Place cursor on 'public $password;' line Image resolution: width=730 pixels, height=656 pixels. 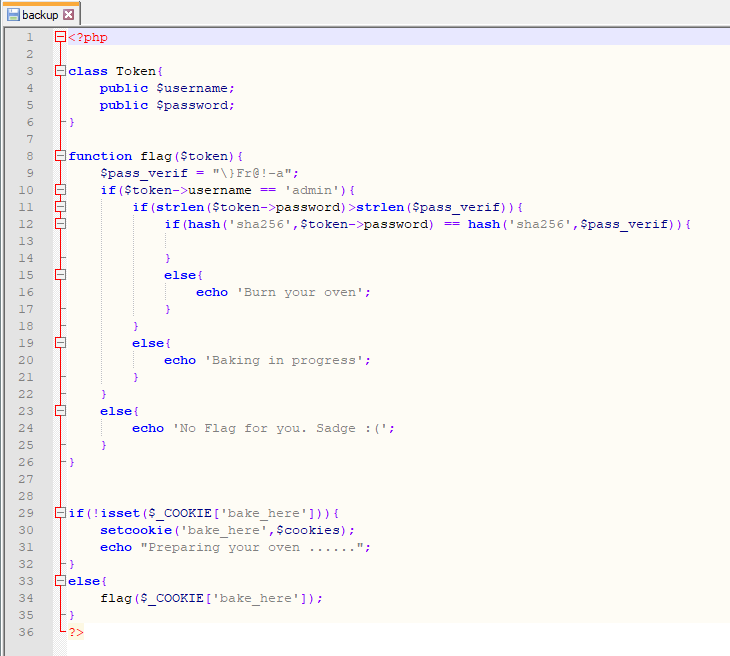click(x=167, y=105)
